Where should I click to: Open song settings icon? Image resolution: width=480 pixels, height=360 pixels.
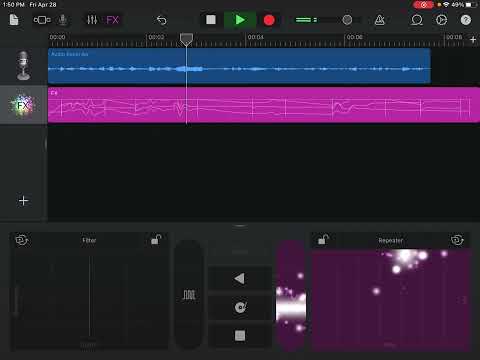click(441, 20)
